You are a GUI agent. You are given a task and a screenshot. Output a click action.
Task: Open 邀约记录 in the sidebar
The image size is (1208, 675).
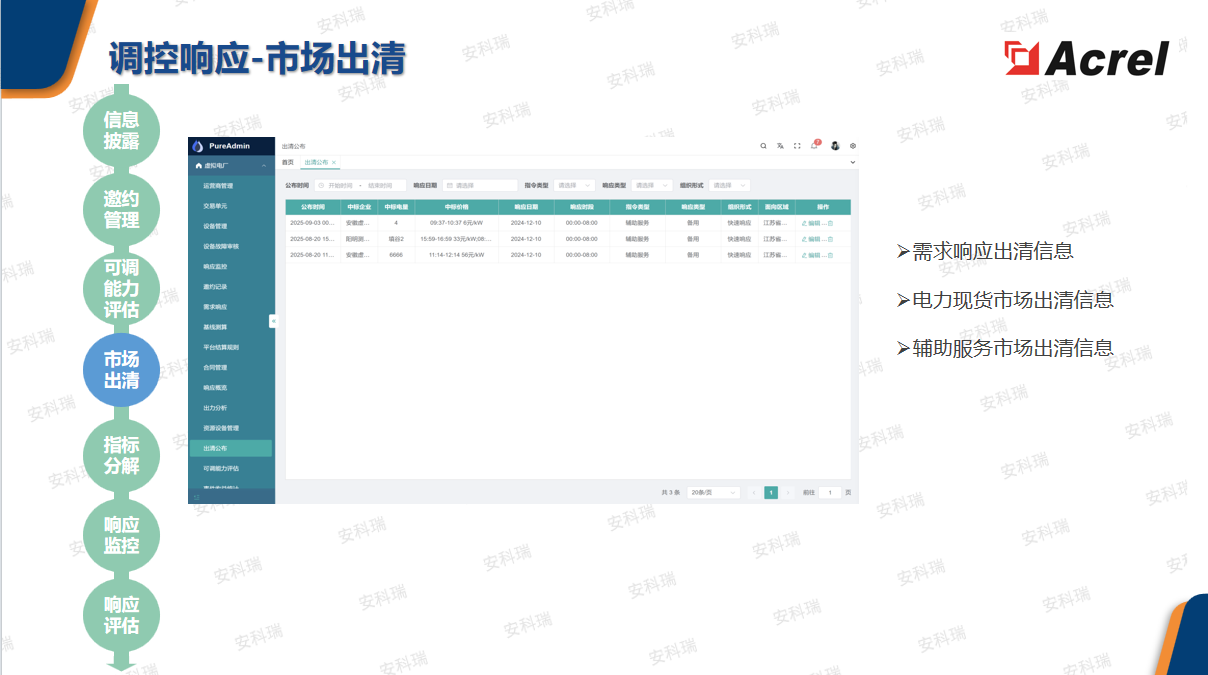[x=231, y=287]
